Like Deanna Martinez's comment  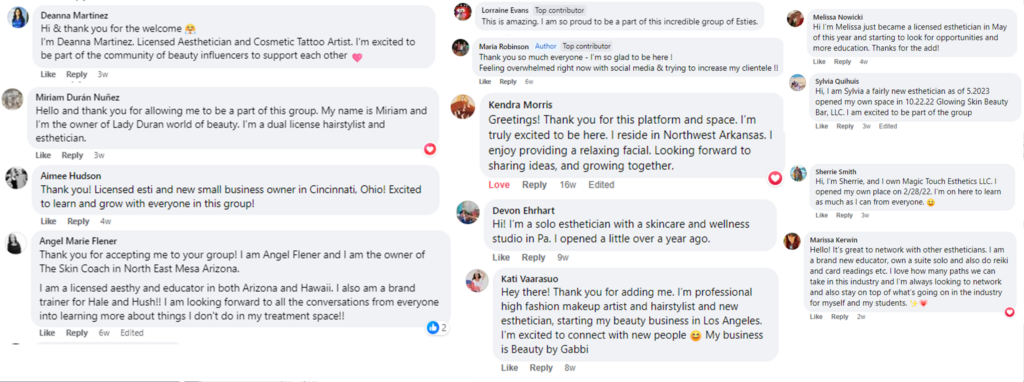48,74
